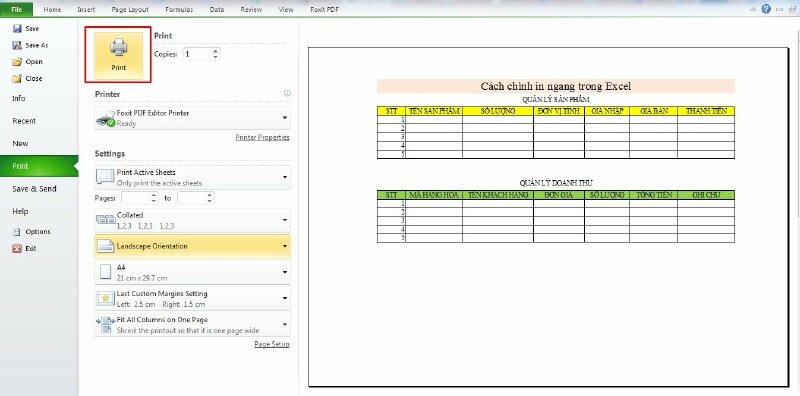
Task: Expand the Collated dropdown
Action: (x=285, y=220)
